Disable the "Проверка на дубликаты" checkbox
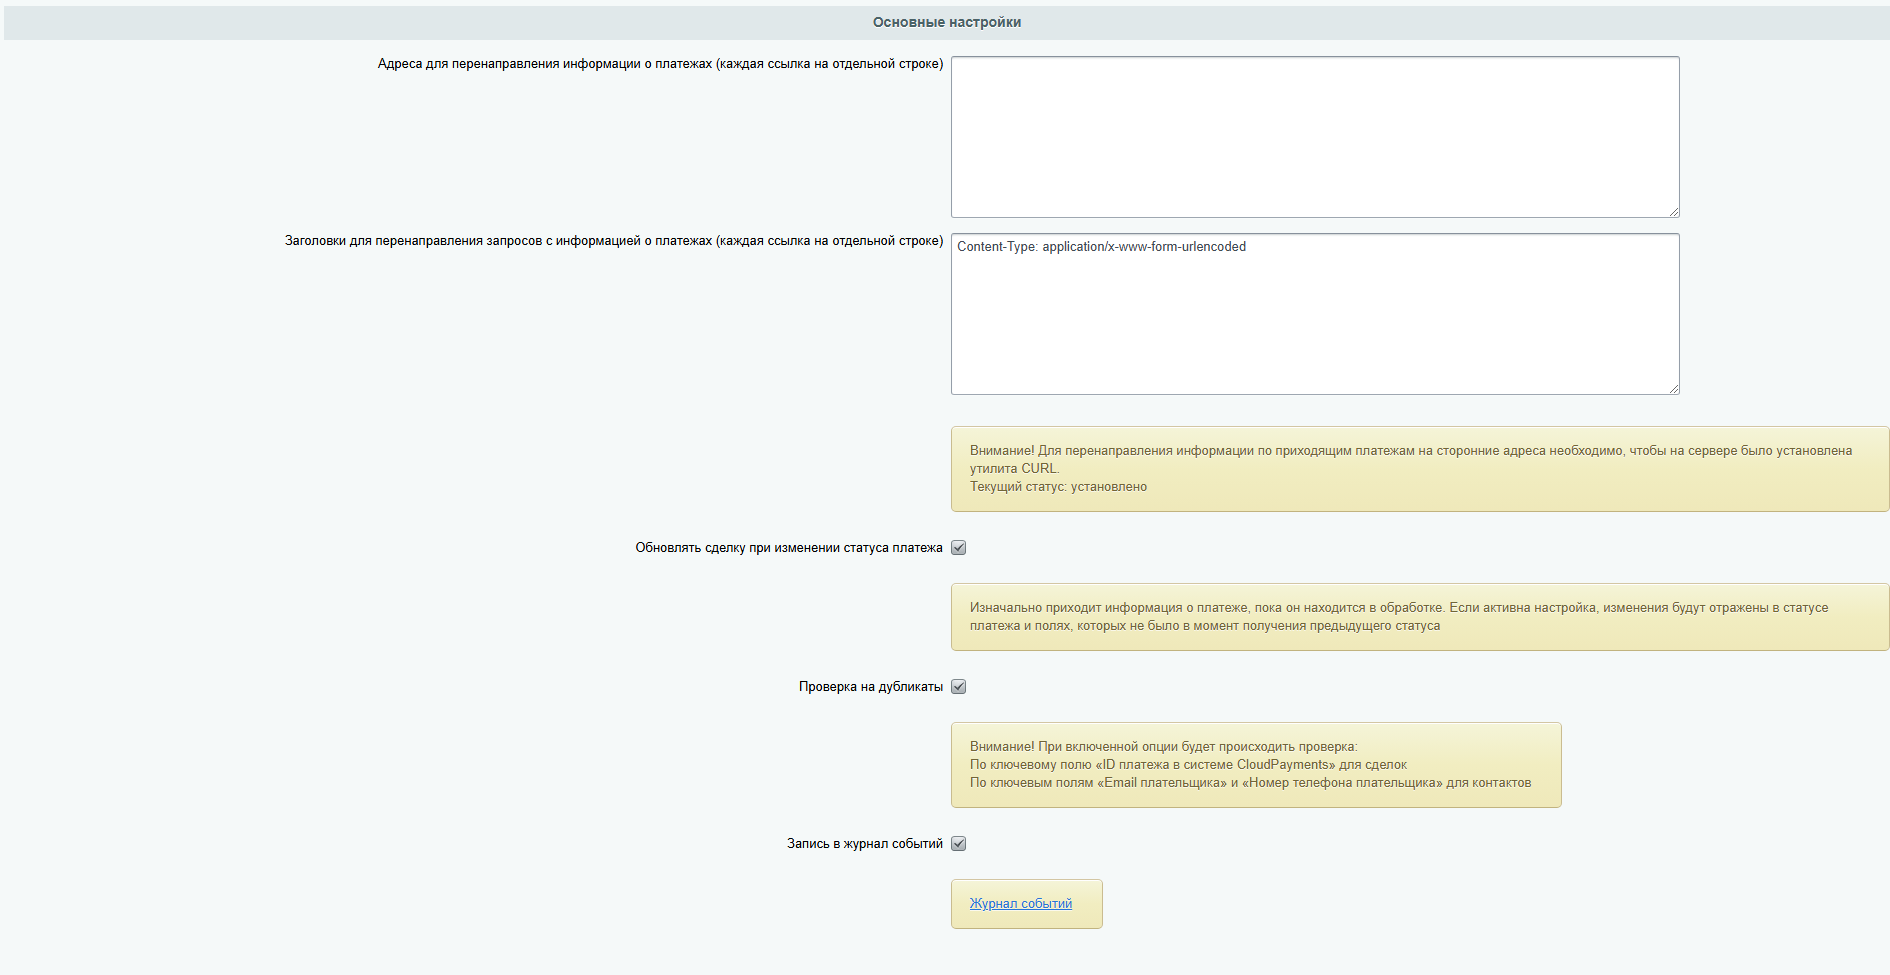 (x=959, y=686)
